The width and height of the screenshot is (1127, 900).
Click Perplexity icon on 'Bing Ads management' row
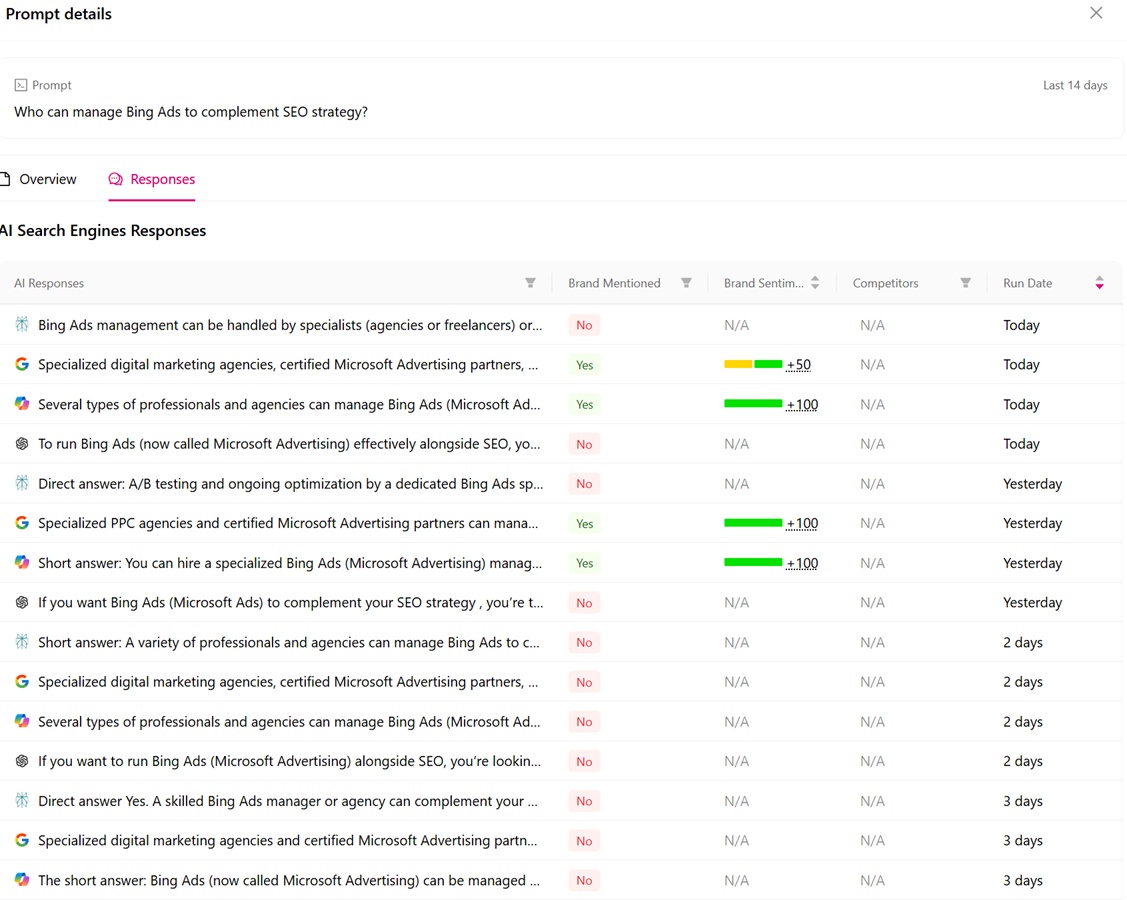(x=22, y=325)
